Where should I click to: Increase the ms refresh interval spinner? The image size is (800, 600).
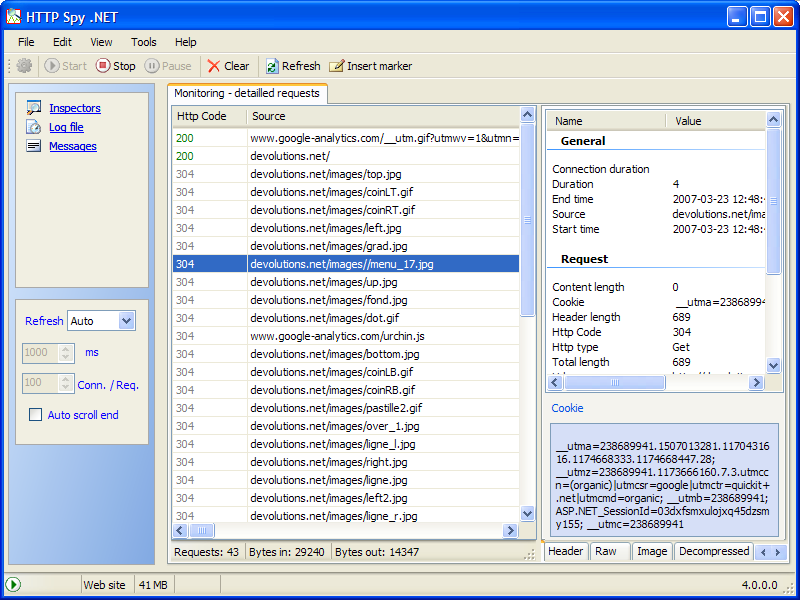pos(66,348)
